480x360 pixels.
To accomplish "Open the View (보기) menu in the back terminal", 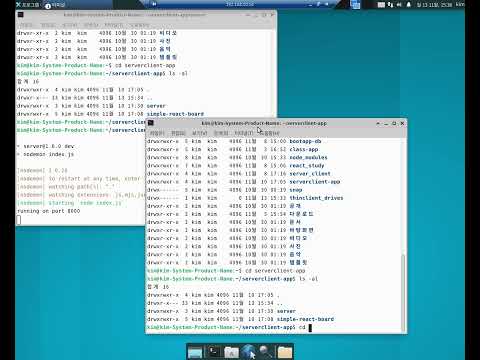I will [69, 25].
